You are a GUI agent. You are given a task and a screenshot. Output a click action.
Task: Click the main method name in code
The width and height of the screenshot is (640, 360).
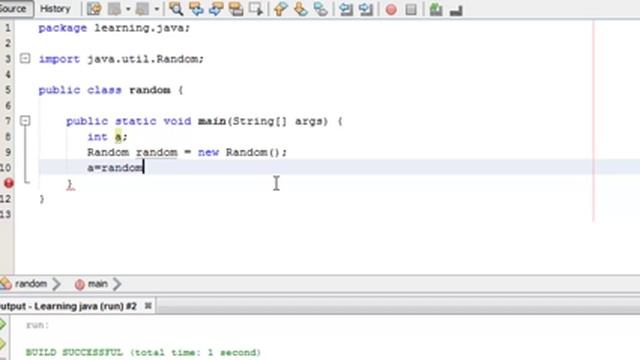(212, 121)
